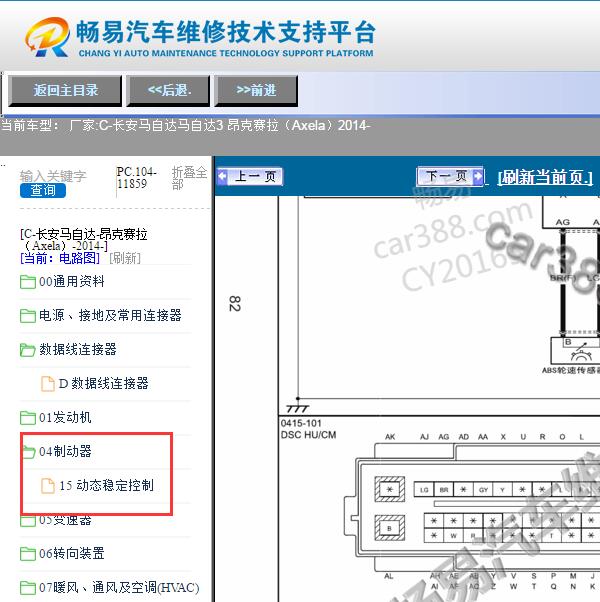Click the right arrow icon on 下一页
Image resolution: width=600 pixels, height=602 pixels.
point(478,177)
